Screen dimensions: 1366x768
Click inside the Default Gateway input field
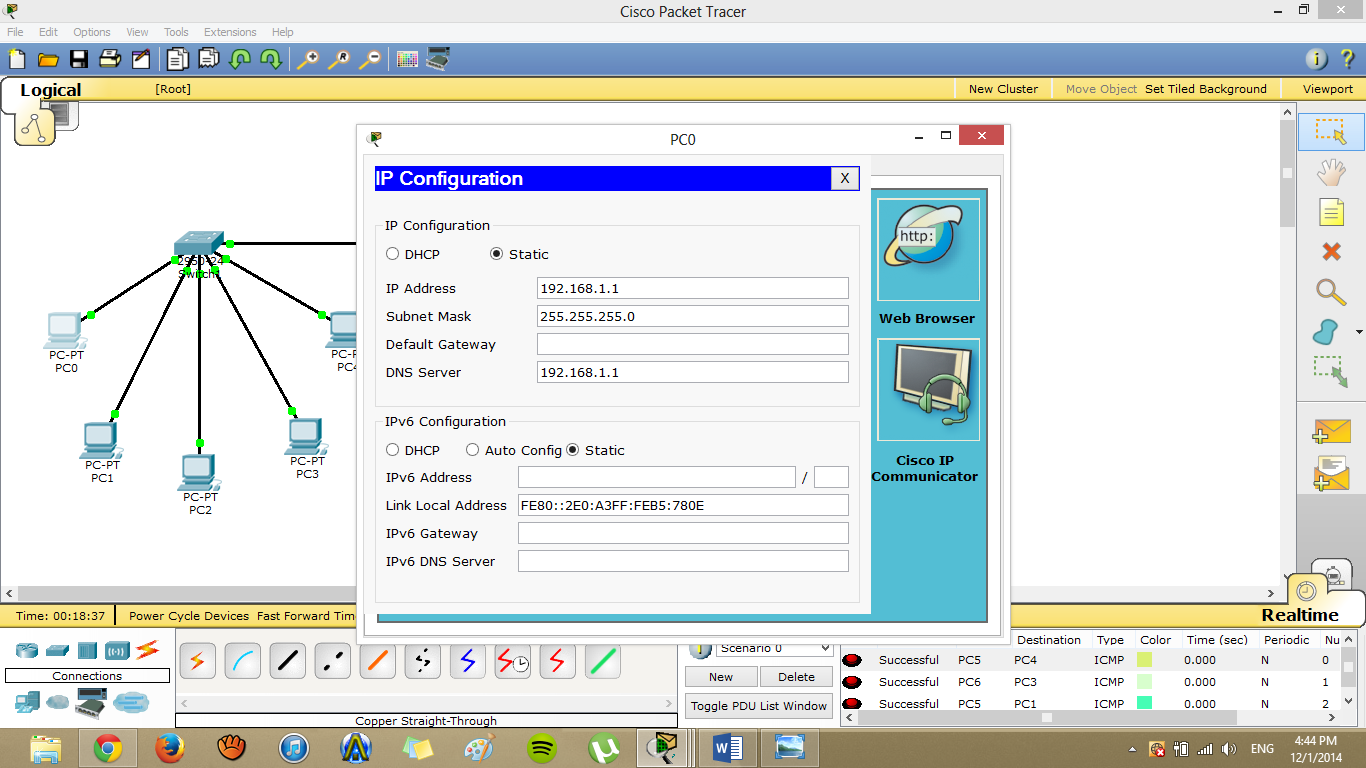pos(692,344)
